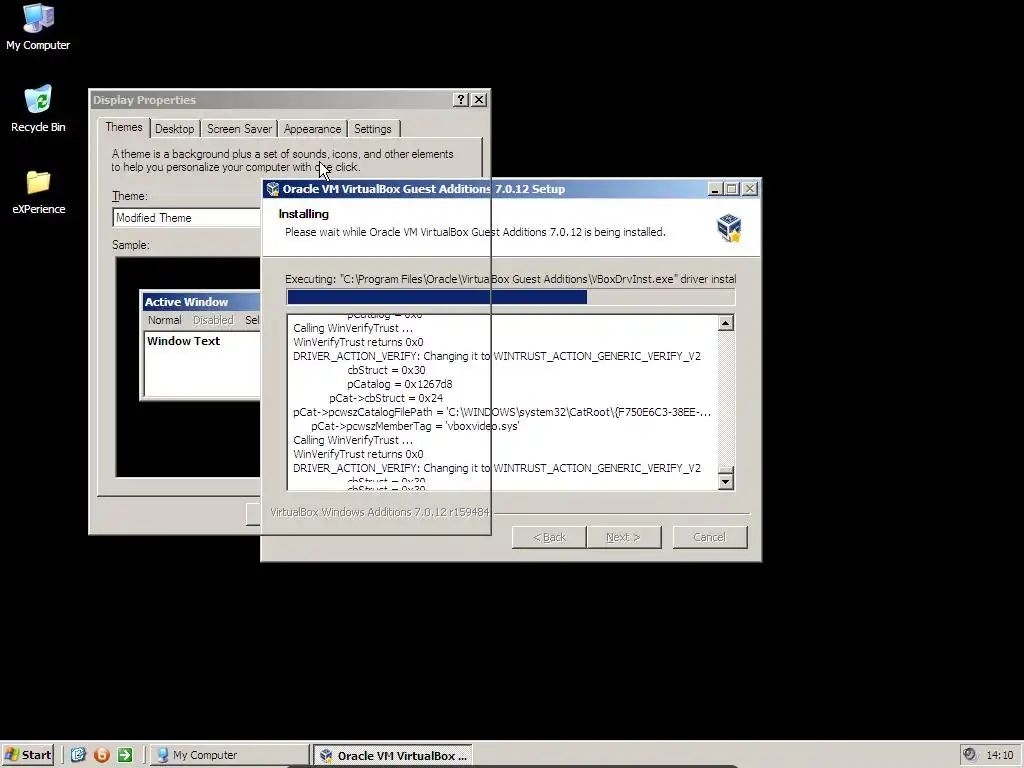Screen dimensions: 1024x768
Task: Switch to the Desktop tab
Action: click(x=174, y=129)
